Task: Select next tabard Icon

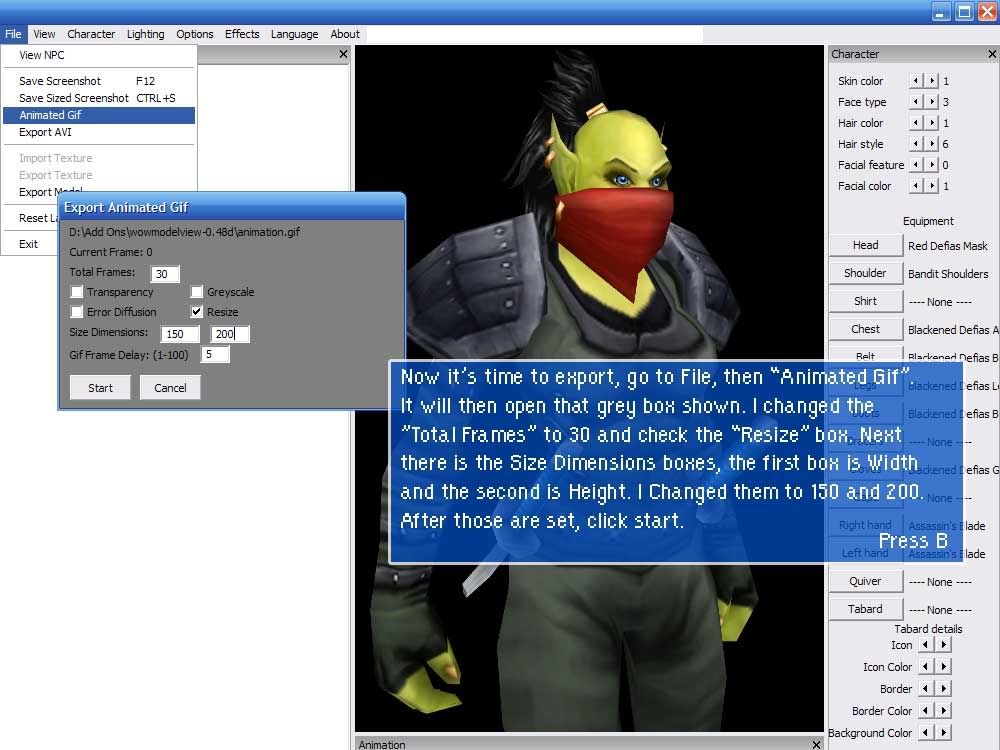Action: click(x=943, y=645)
